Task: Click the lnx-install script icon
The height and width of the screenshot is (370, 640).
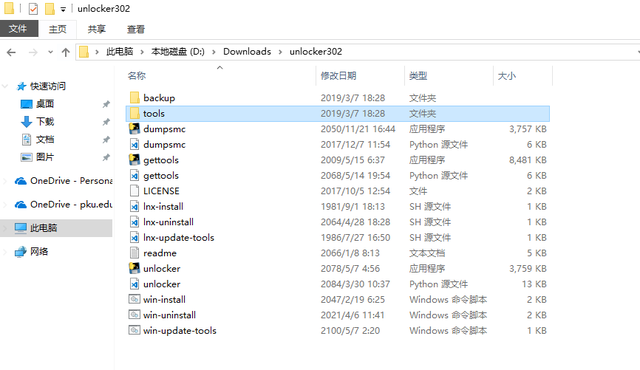Action: coord(135,206)
